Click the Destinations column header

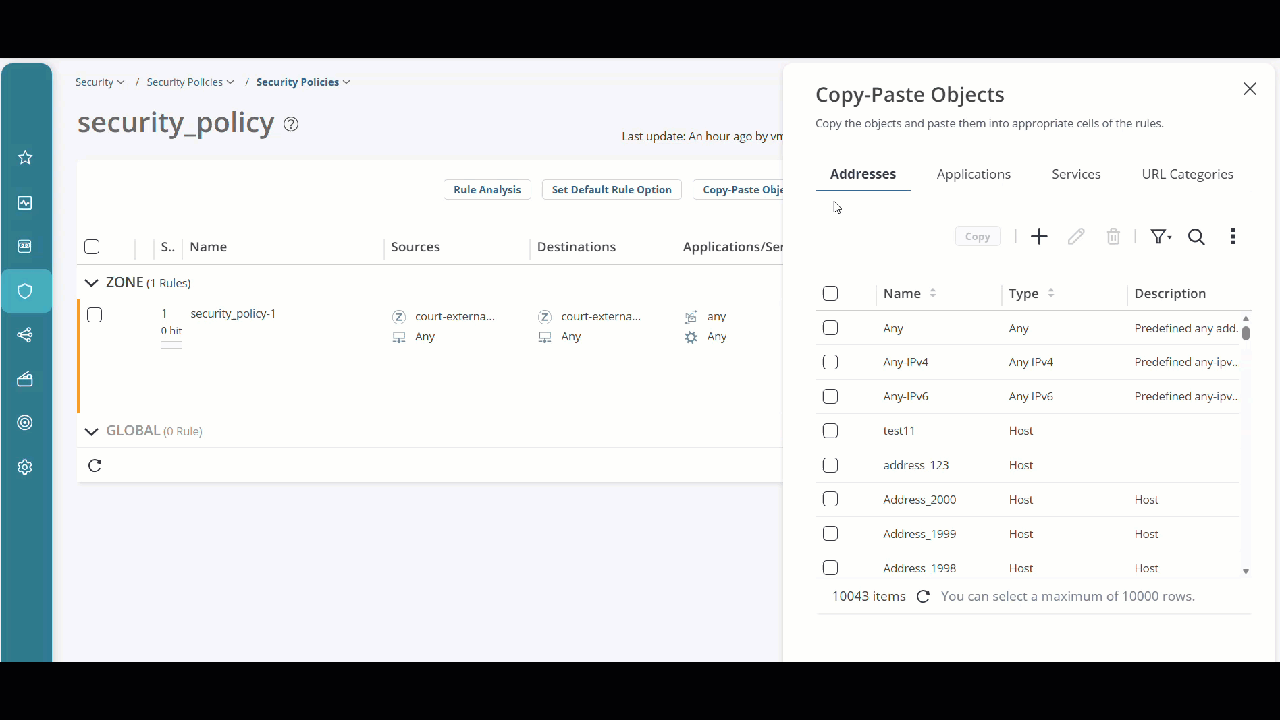pos(576,247)
